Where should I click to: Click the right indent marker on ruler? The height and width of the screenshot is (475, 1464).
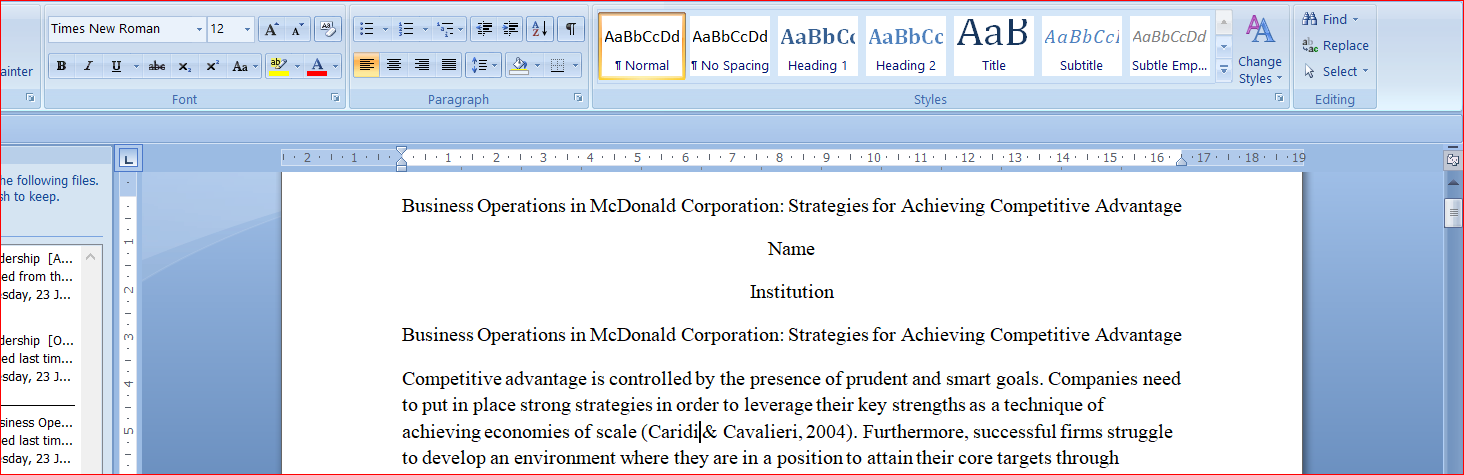click(x=1181, y=160)
